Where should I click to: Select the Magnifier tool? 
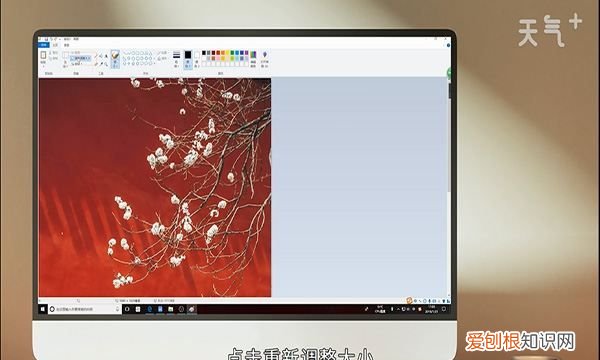click(x=106, y=64)
